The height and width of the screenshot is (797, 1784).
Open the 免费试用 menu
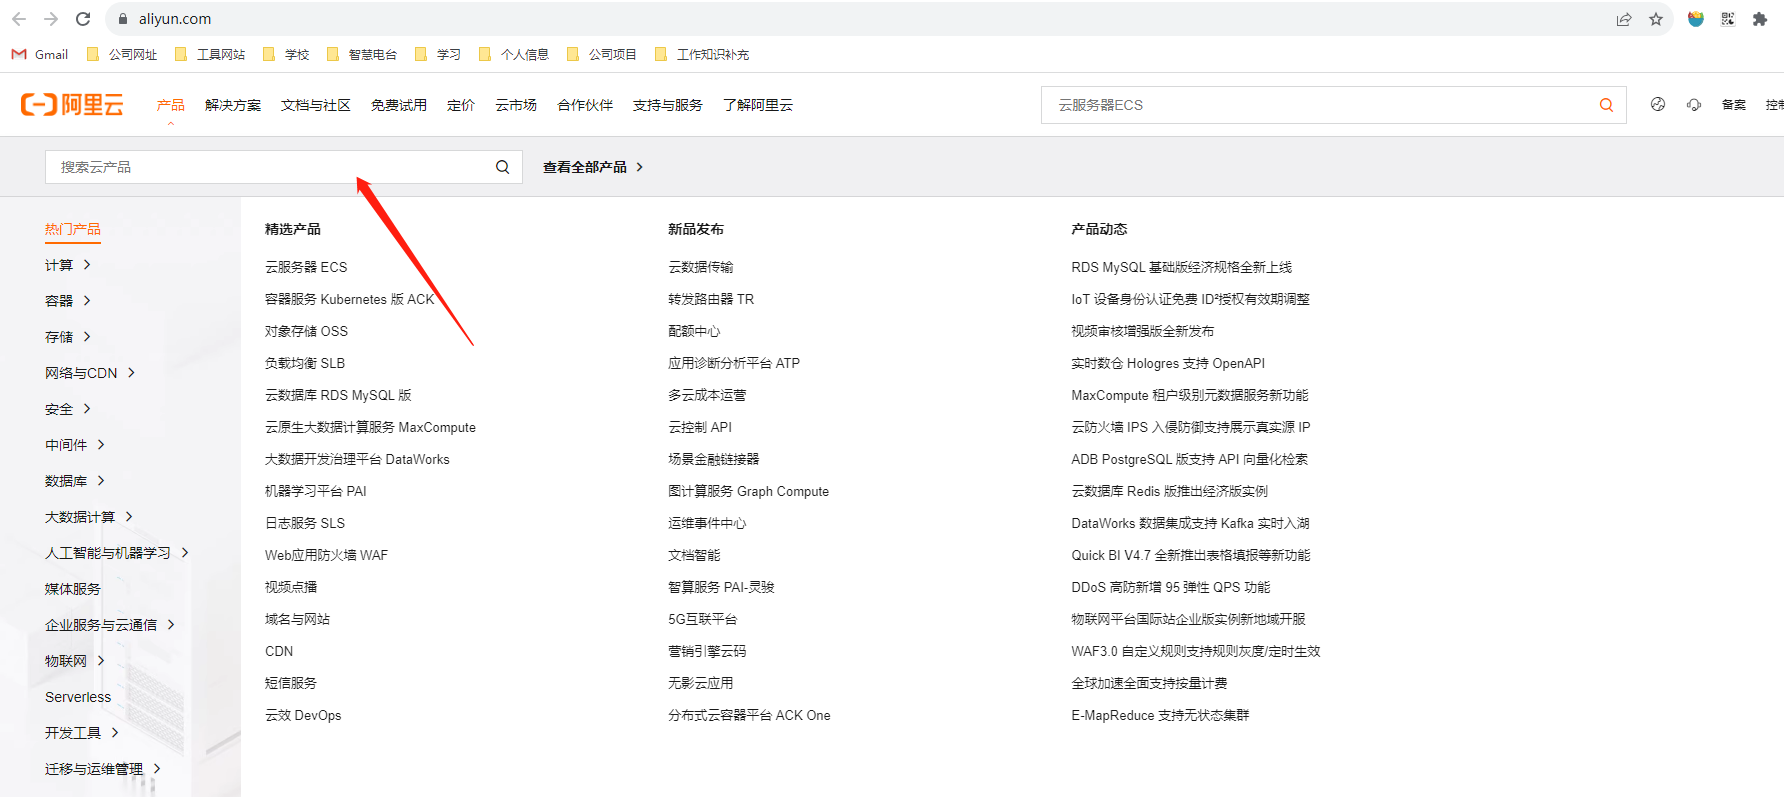[x=399, y=105]
